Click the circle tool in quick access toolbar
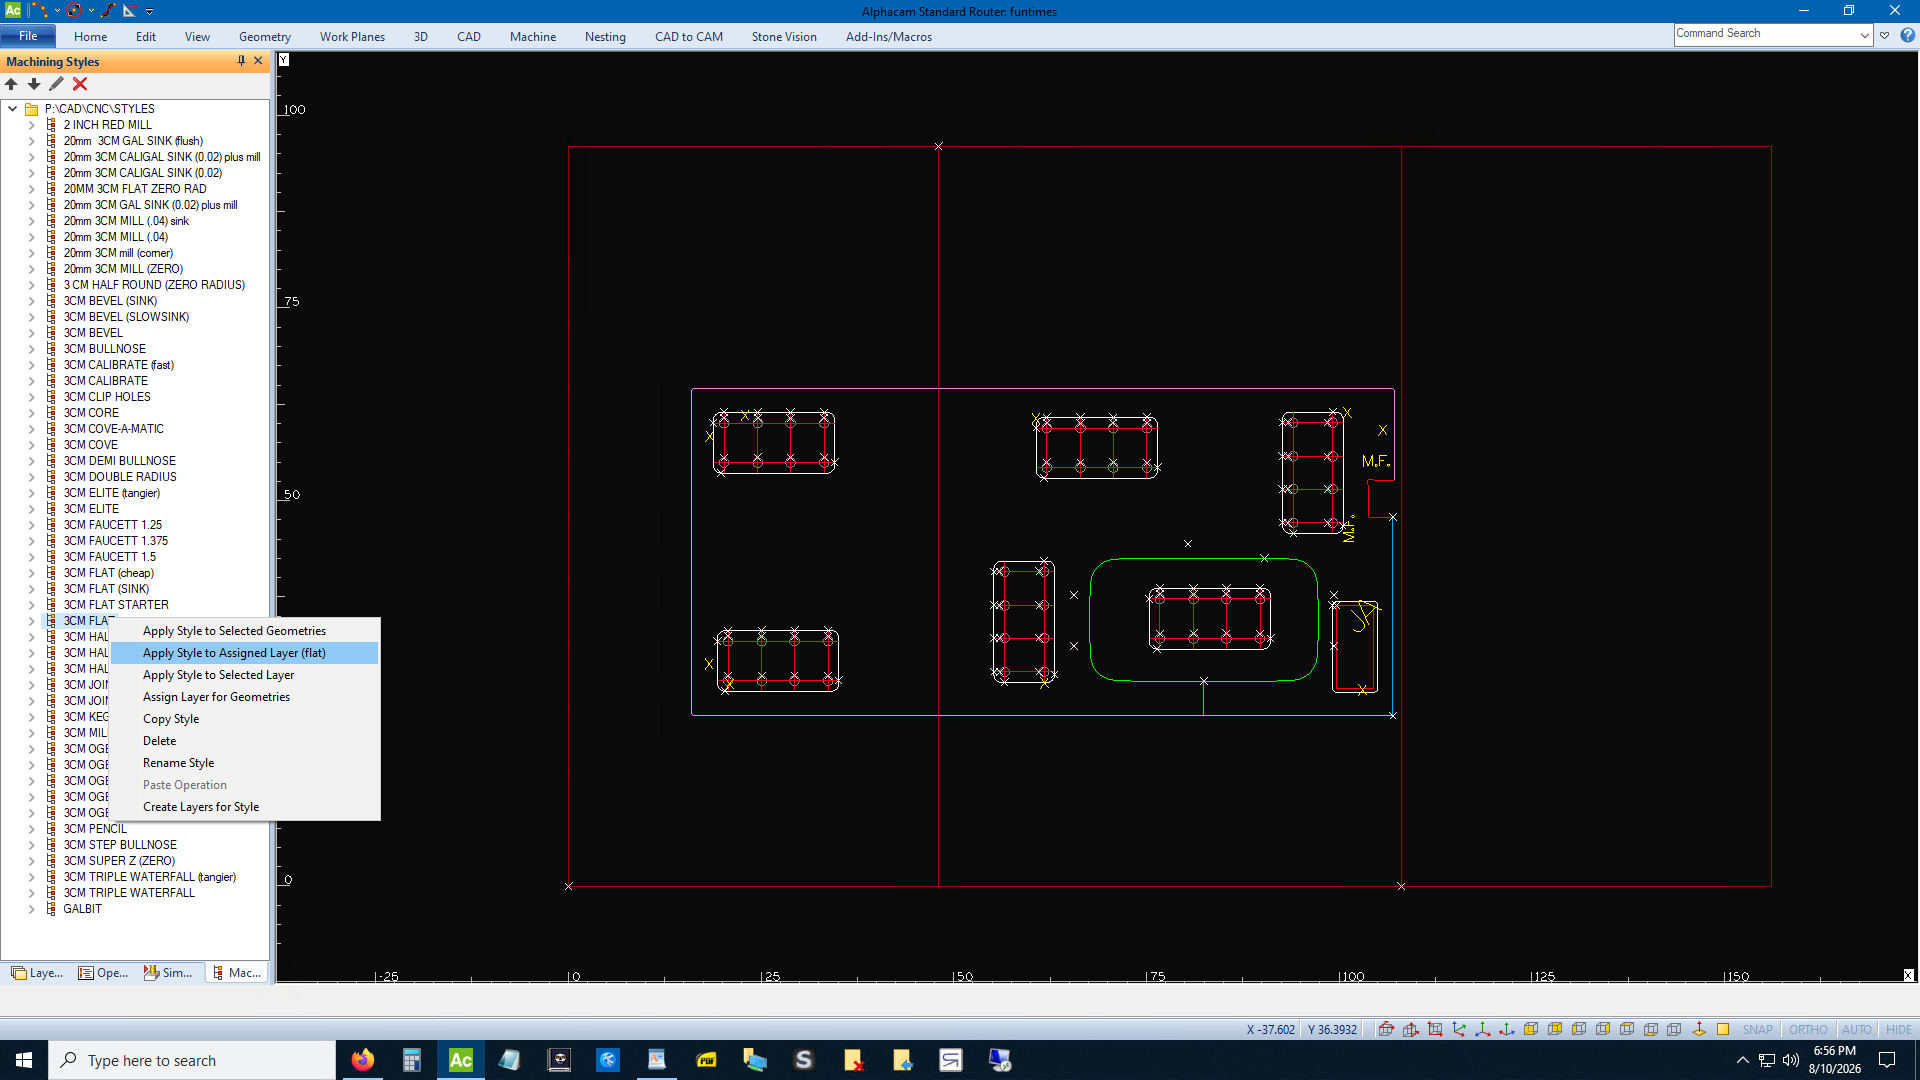 74,11
